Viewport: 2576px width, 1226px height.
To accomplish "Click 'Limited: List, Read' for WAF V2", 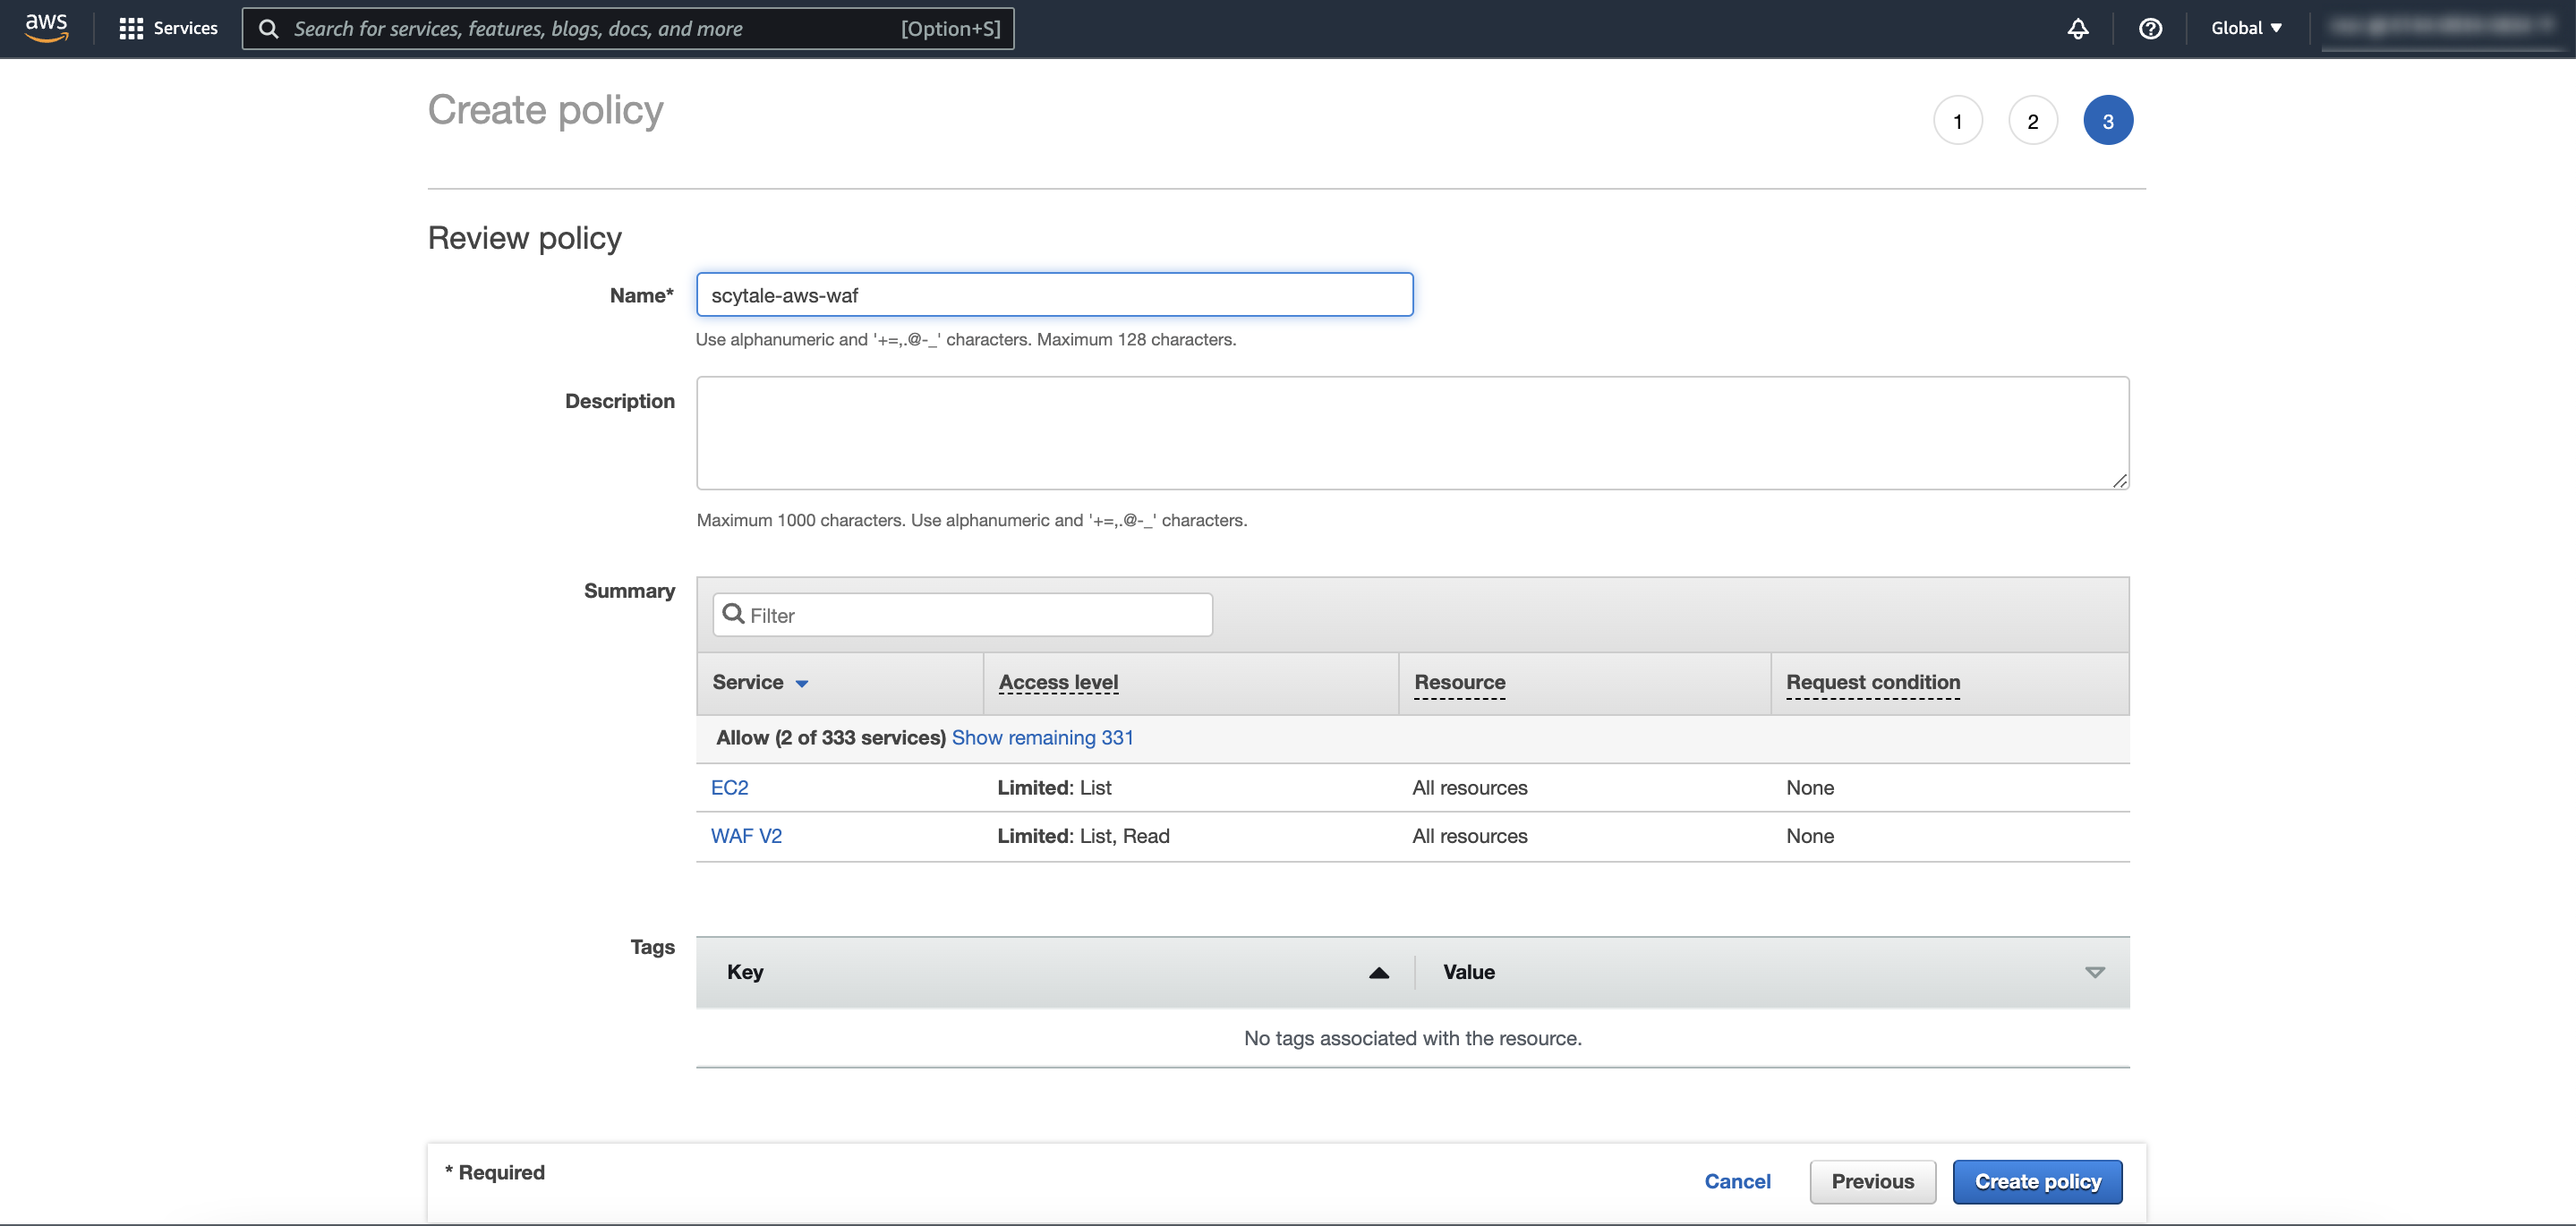I will coord(1083,835).
